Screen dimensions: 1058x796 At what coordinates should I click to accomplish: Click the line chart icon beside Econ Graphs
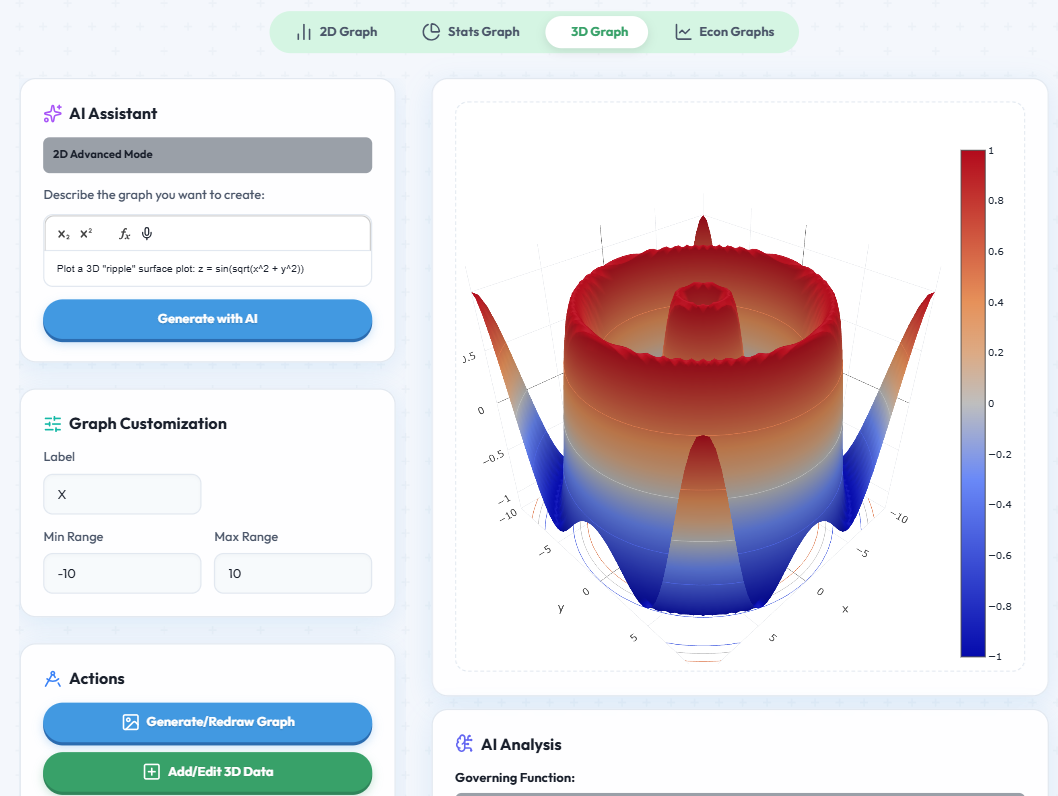click(683, 31)
